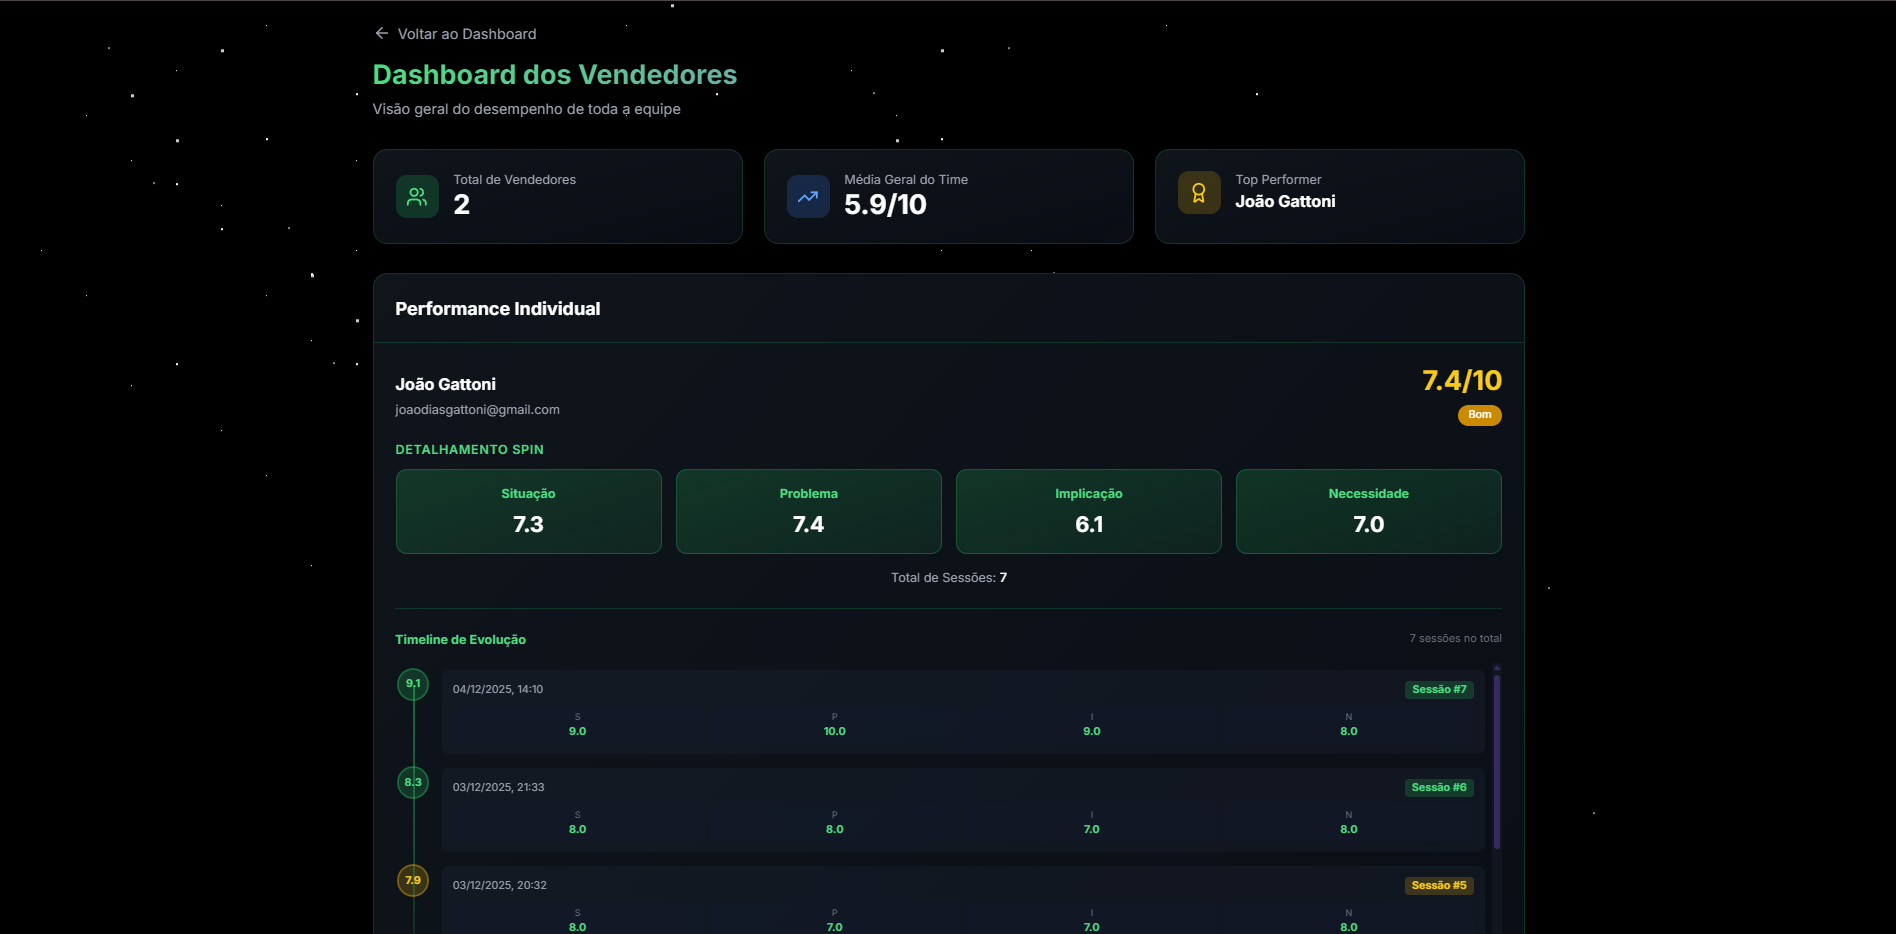Open the Voltar ao Dashboard link
The image size is (1896, 934).
click(466, 33)
